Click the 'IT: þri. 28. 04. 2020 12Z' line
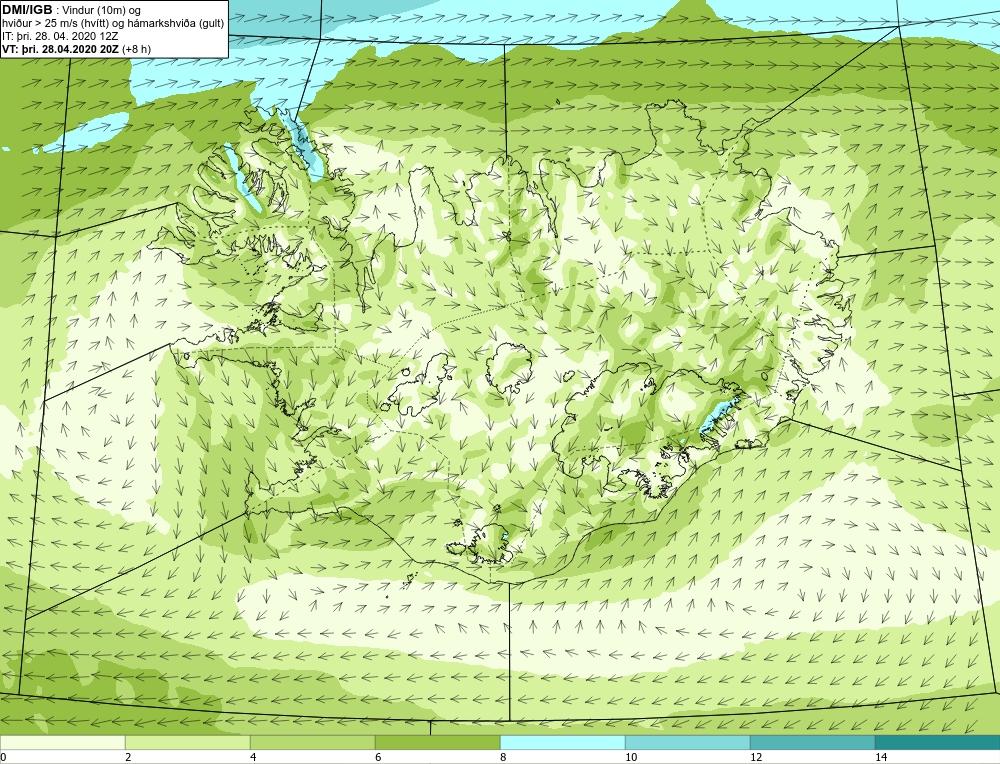The width and height of the screenshot is (1000, 764). (x=60, y=36)
